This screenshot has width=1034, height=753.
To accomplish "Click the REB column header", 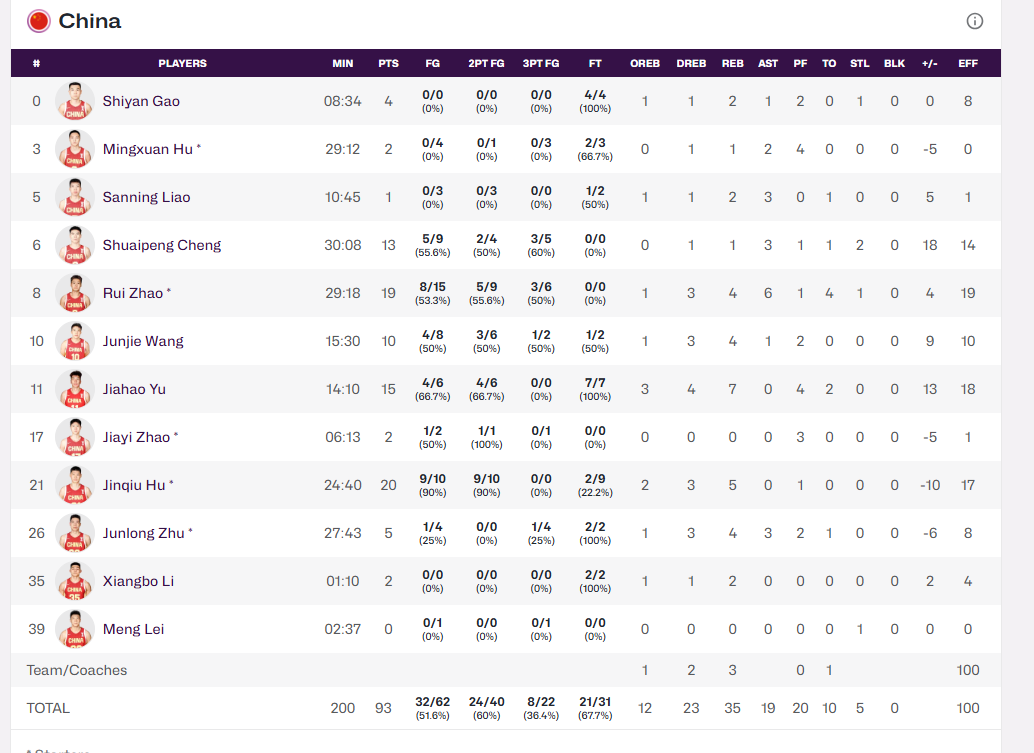I will (732, 63).
